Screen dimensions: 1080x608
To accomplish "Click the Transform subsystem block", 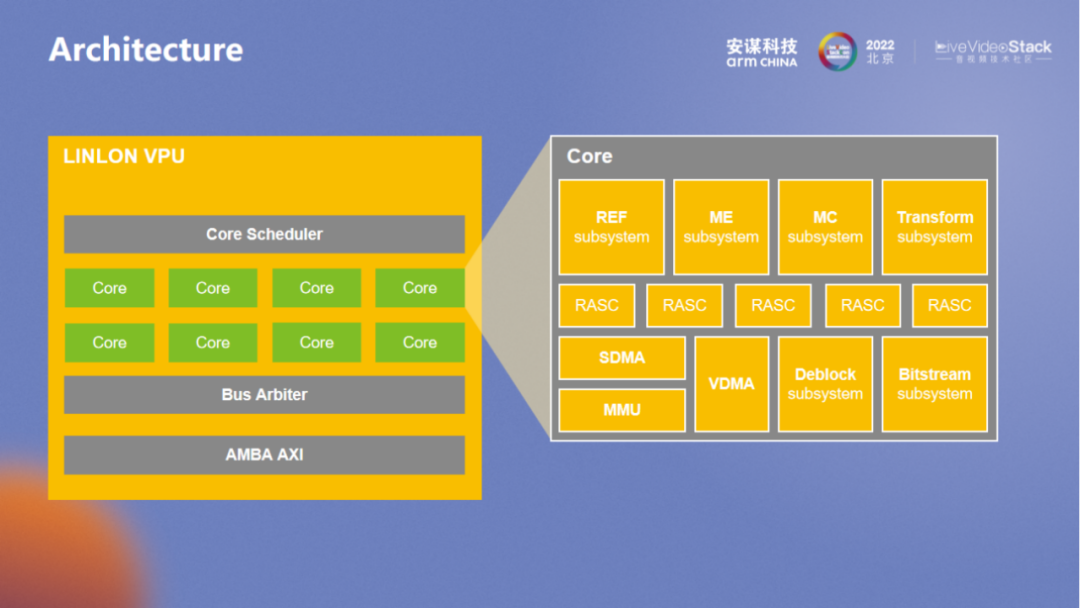I will [934, 227].
